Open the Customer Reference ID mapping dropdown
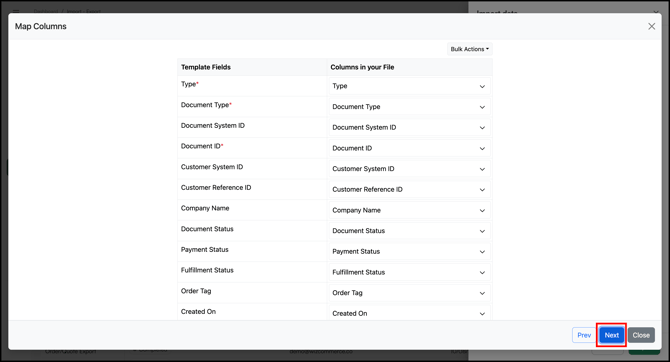Viewport: 670px width, 362px height. (409, 189)
